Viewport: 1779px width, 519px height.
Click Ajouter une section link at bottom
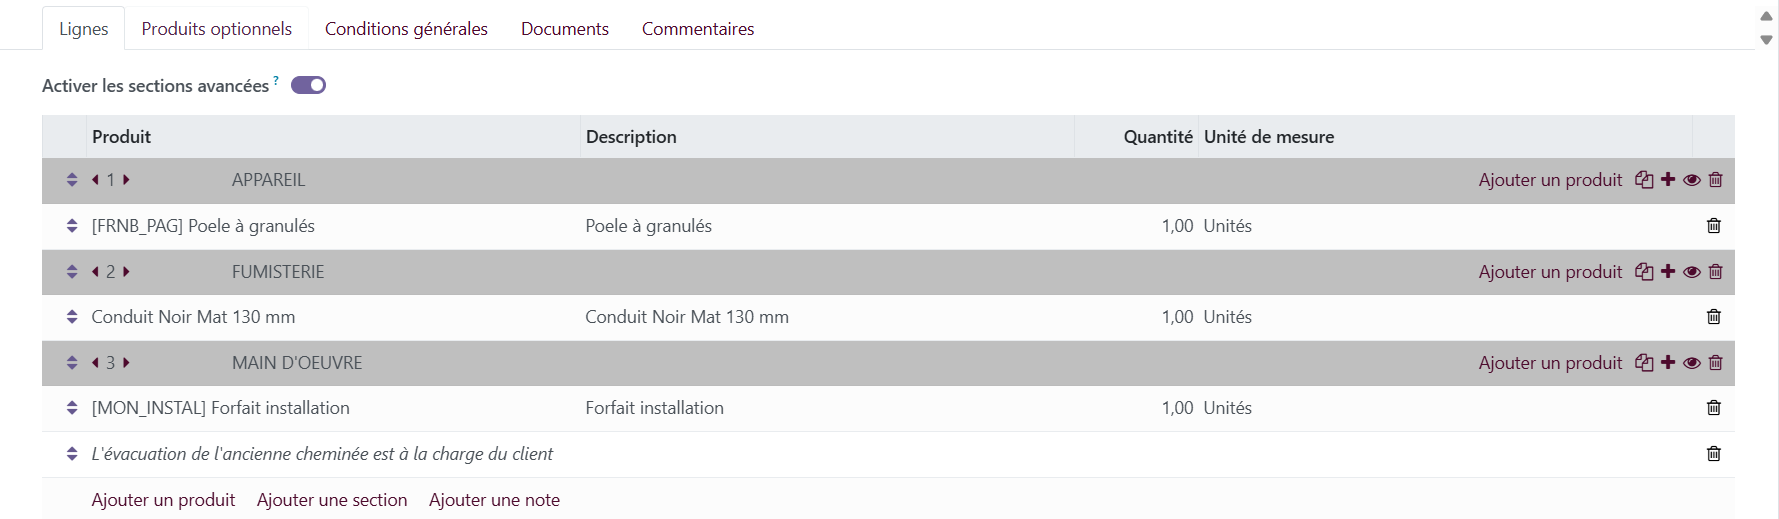pos(332,500)
